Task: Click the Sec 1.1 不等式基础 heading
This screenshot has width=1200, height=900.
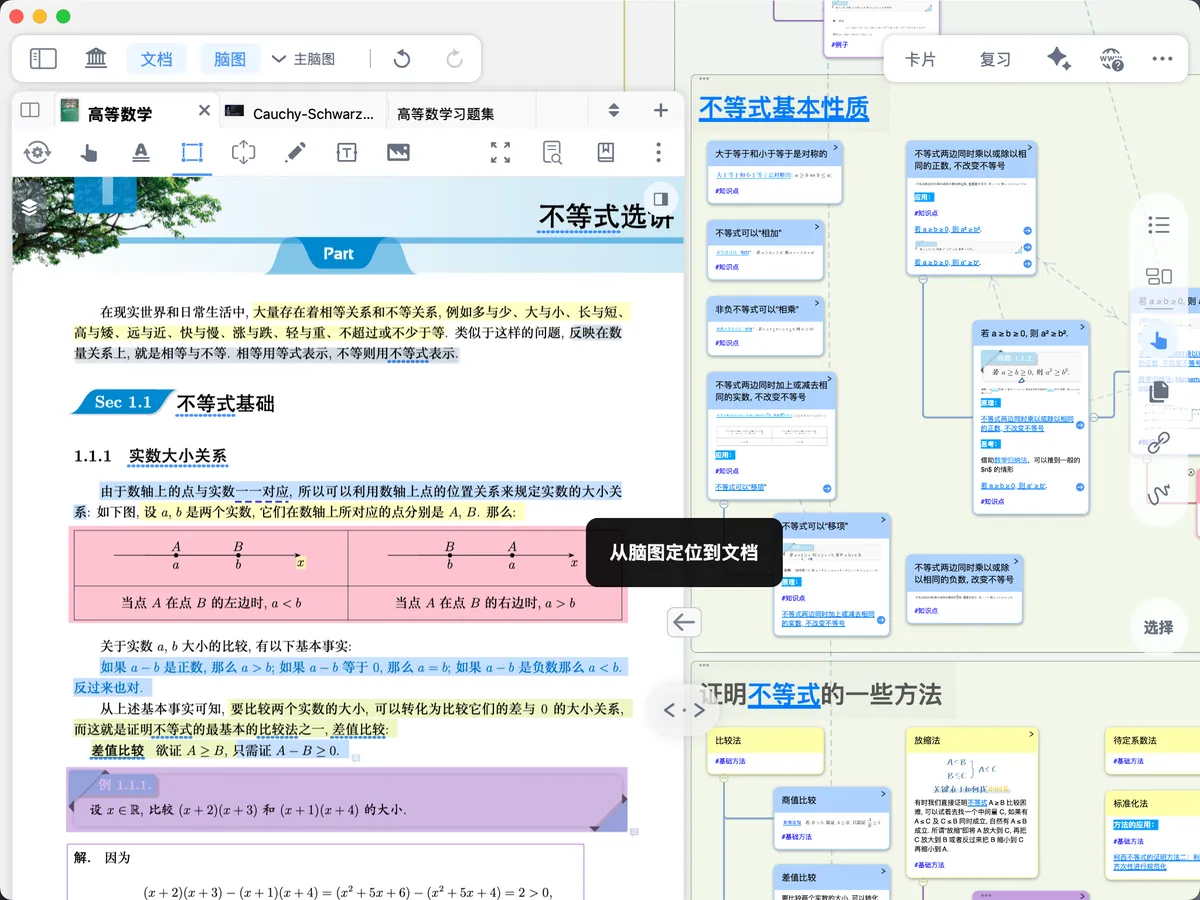Action: click(174, 403)
